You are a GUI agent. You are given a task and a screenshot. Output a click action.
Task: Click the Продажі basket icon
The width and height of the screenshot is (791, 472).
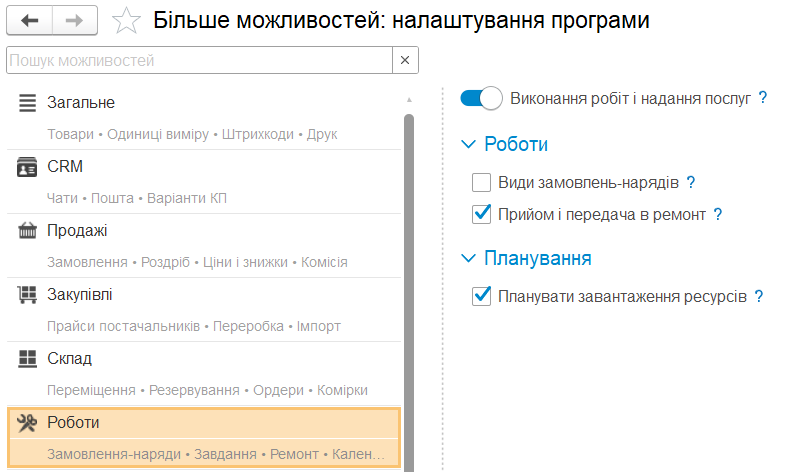pyautogui.click(x=27, y=230)
